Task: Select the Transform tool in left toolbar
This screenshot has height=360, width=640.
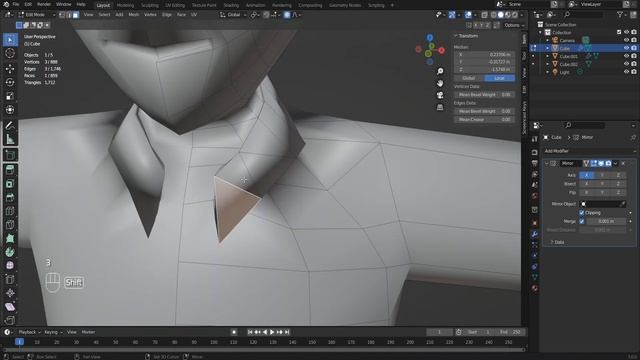Action: pos(10,110)
